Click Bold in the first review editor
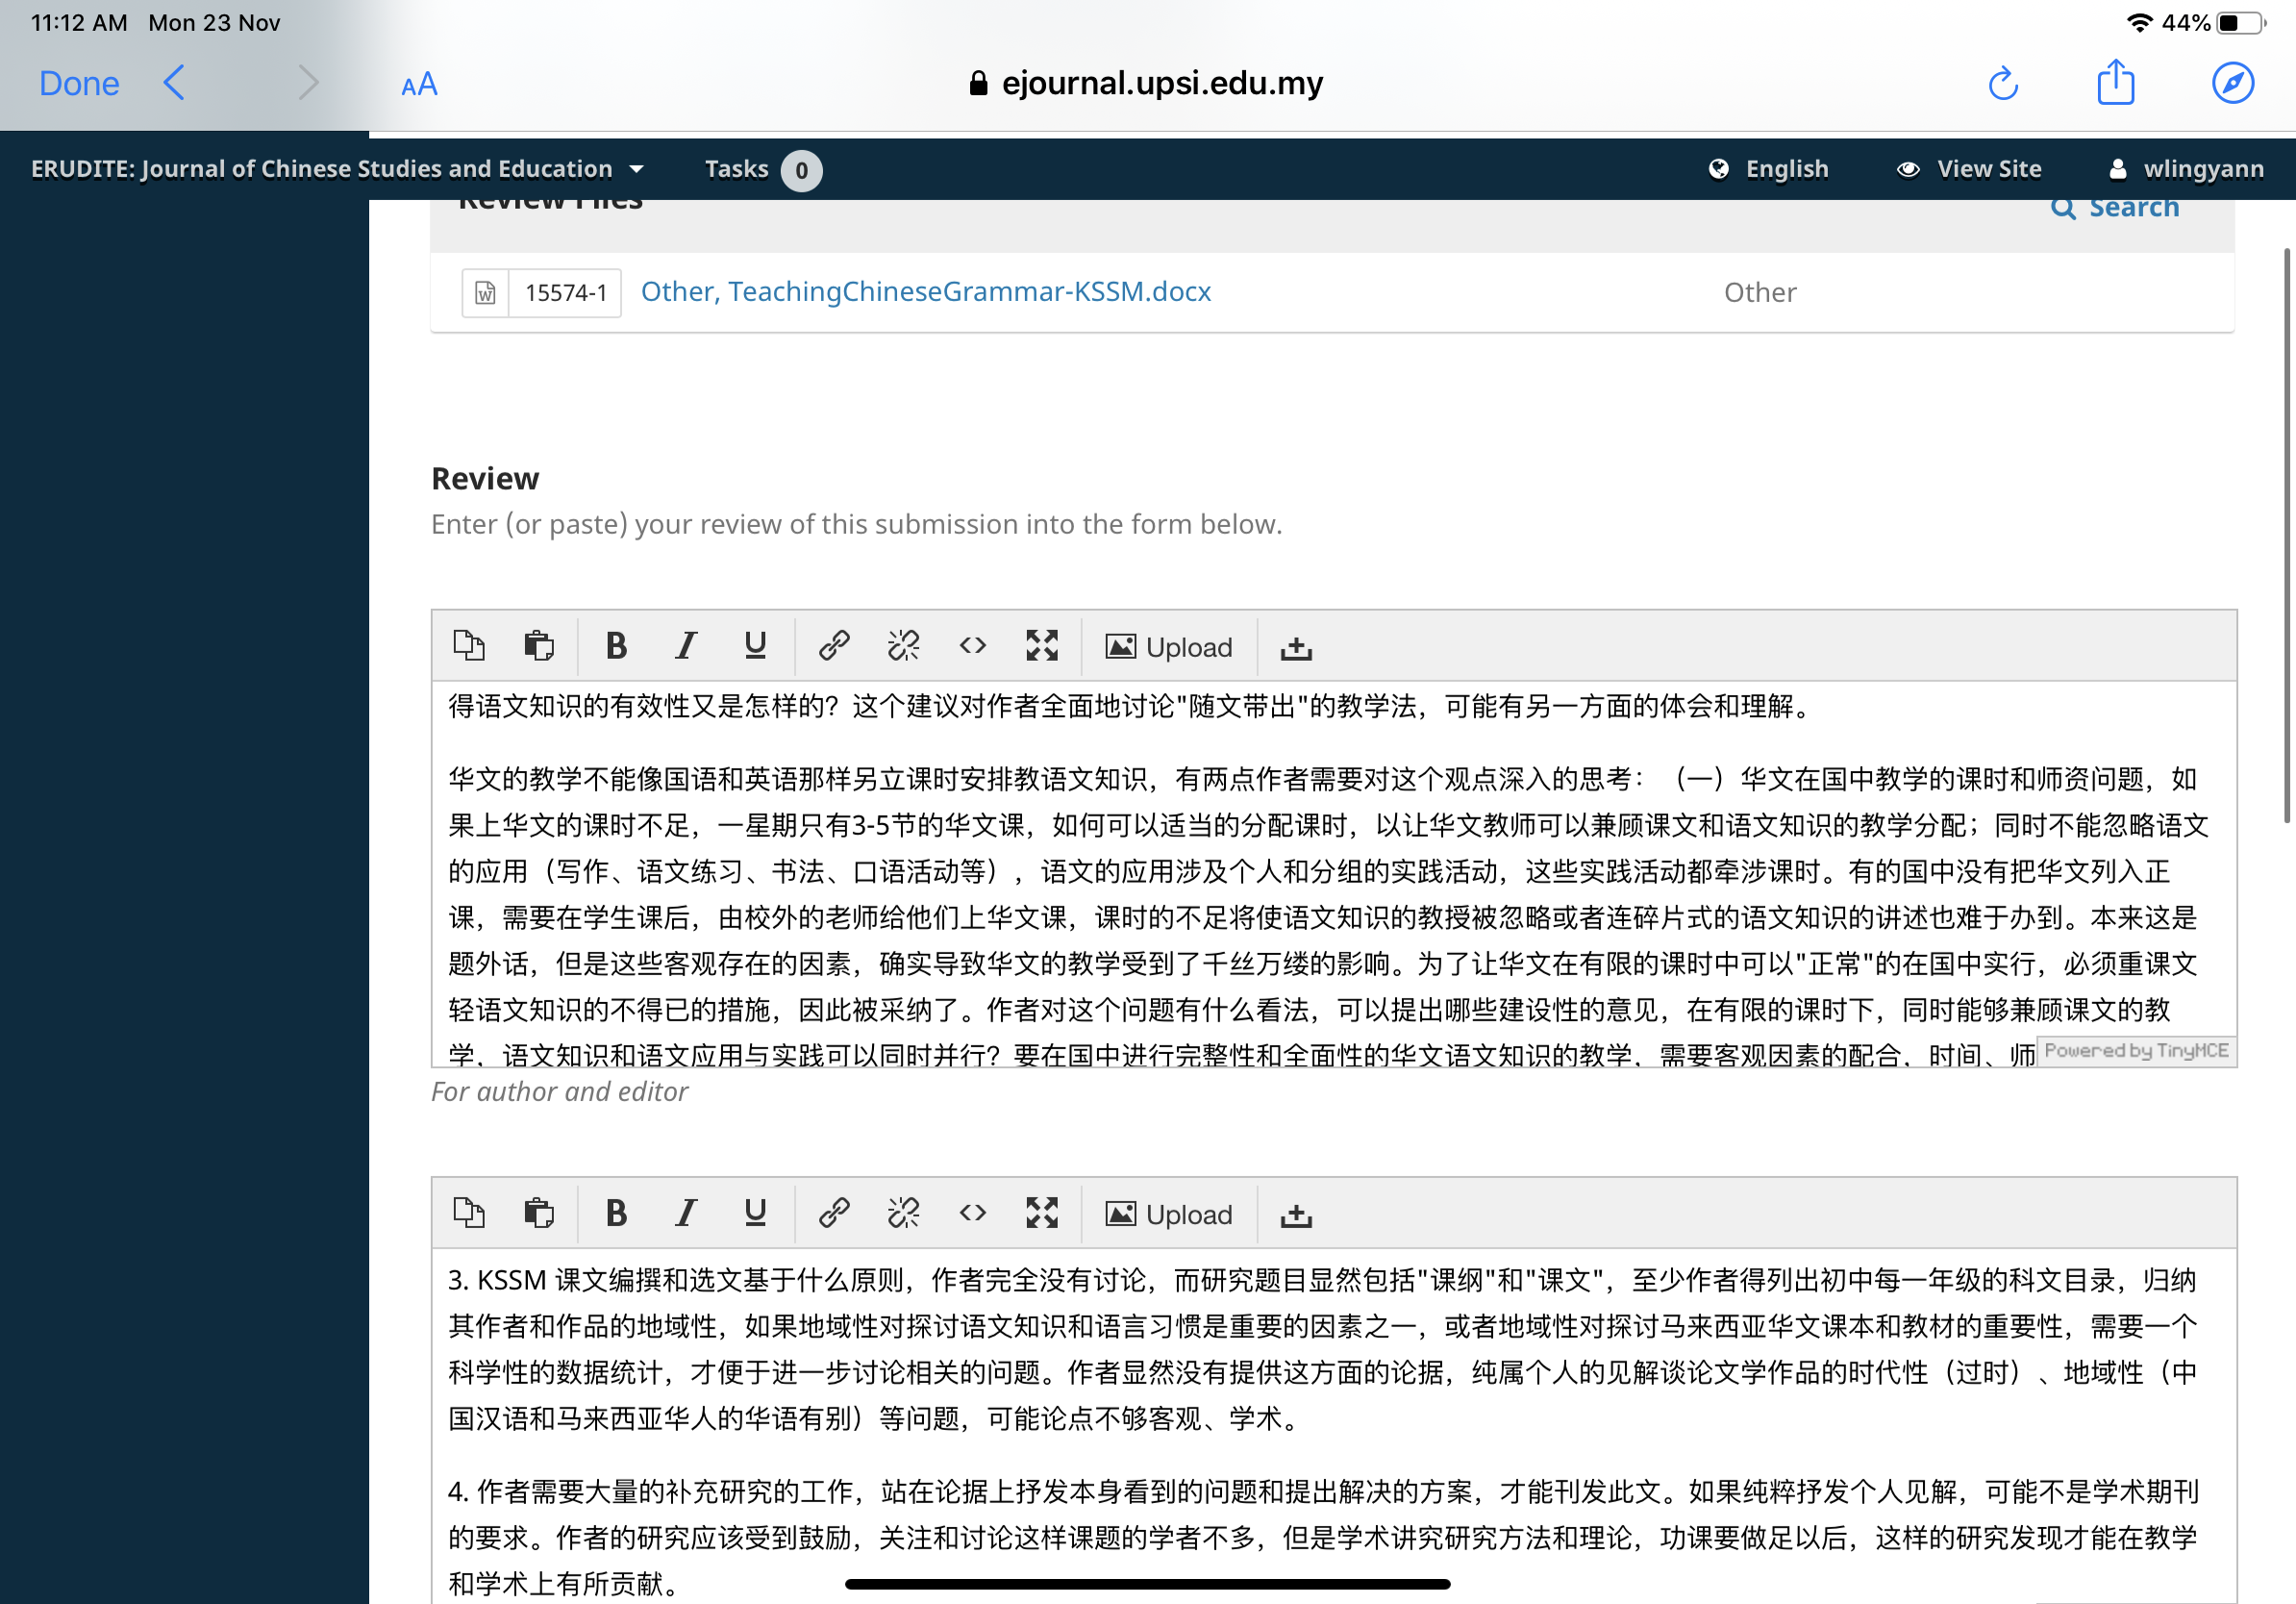The image size is (2296, 1604). click(x=616, y=646)
